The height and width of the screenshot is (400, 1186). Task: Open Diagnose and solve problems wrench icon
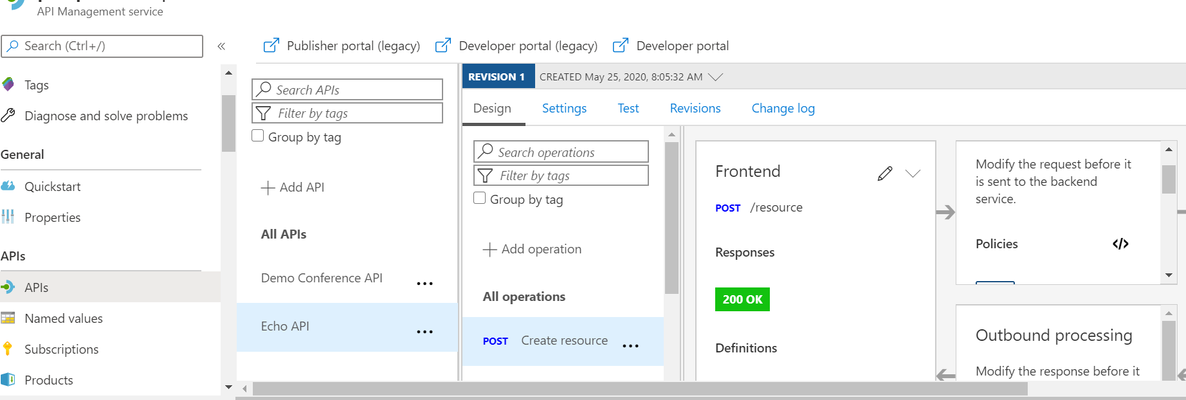8,116
